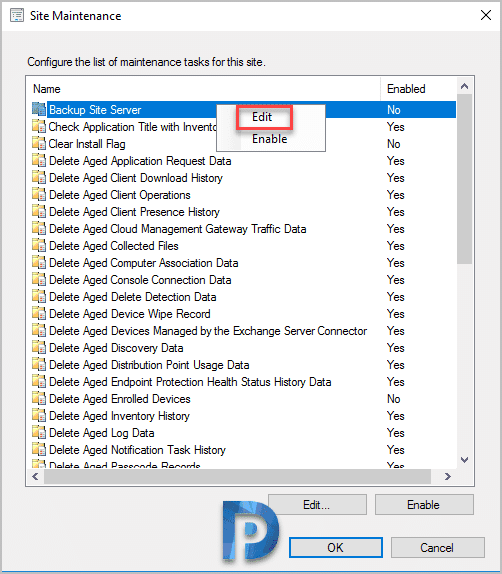502x574 pixels.
Task: Choose Edit from the context menu
Action: [262, 117]
